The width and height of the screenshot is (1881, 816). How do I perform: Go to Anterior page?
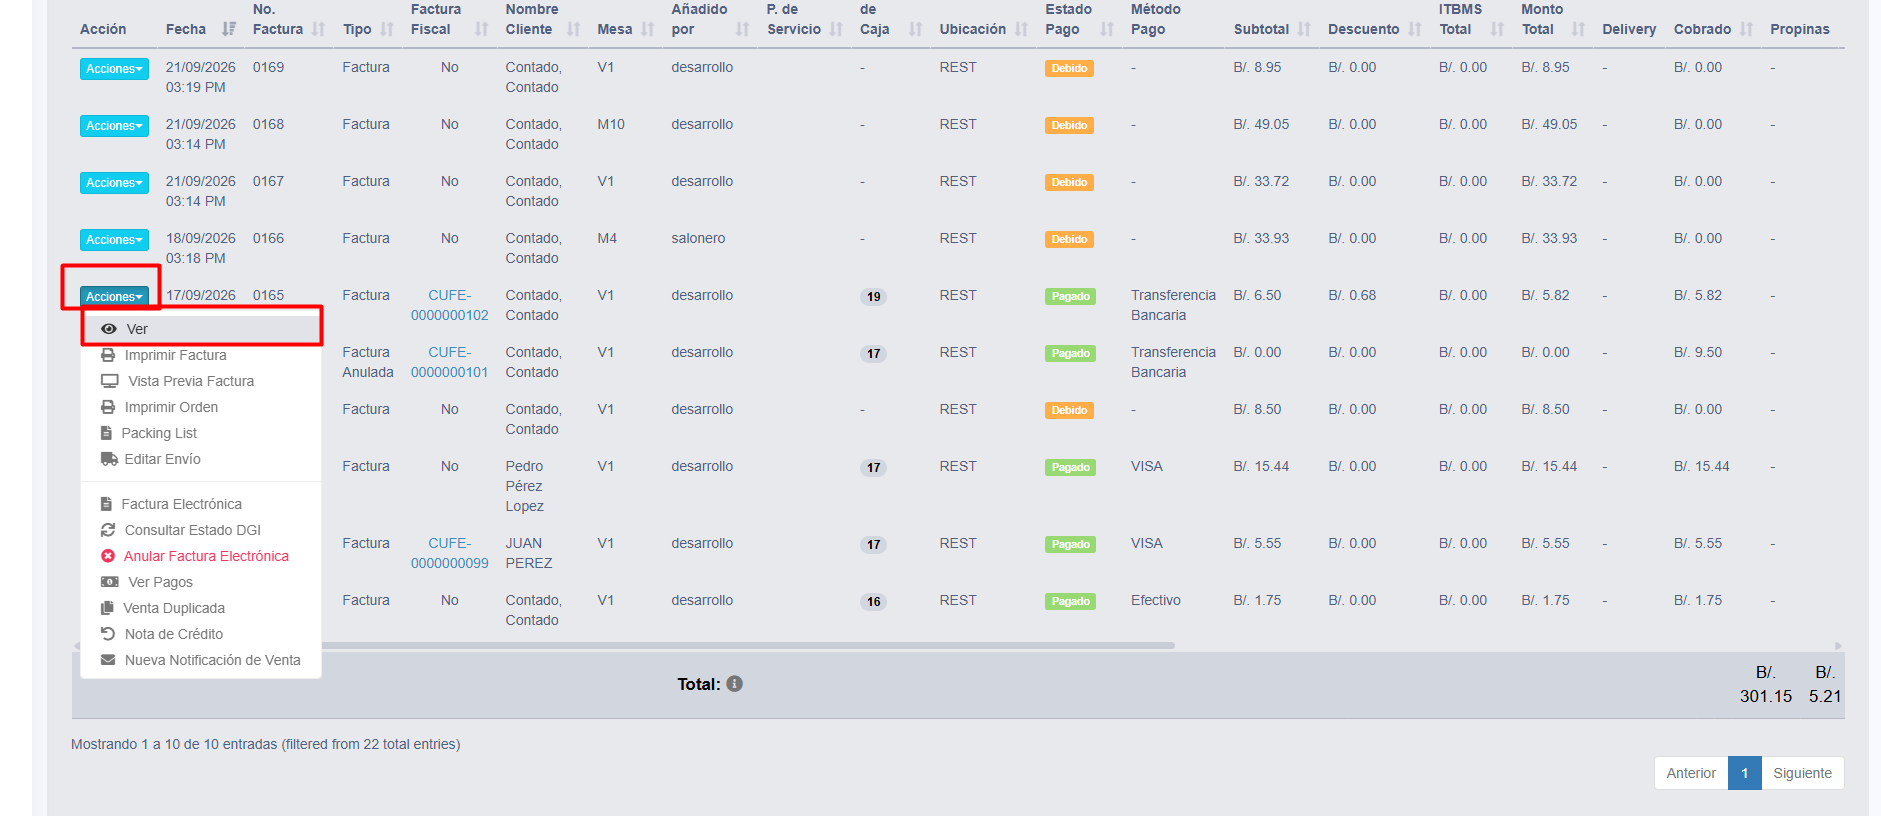click(x=1691, y=773)
